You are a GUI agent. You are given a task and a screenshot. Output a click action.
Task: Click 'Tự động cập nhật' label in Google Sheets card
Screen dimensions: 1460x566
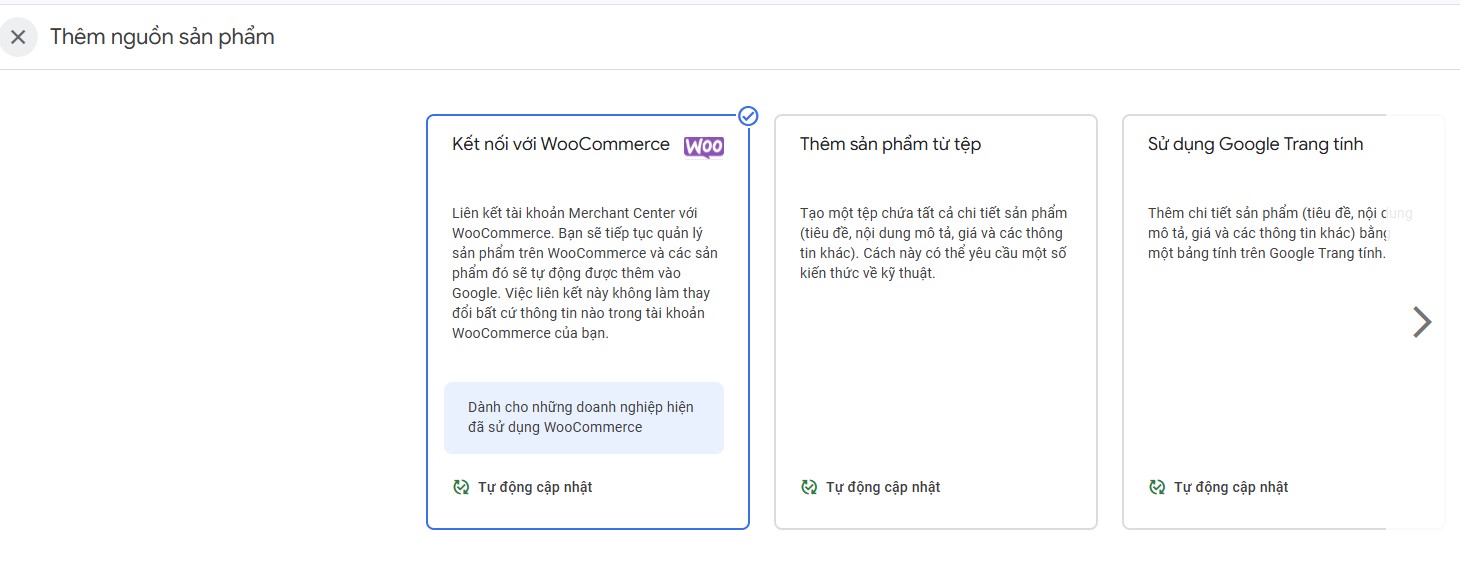[1231, 487]
